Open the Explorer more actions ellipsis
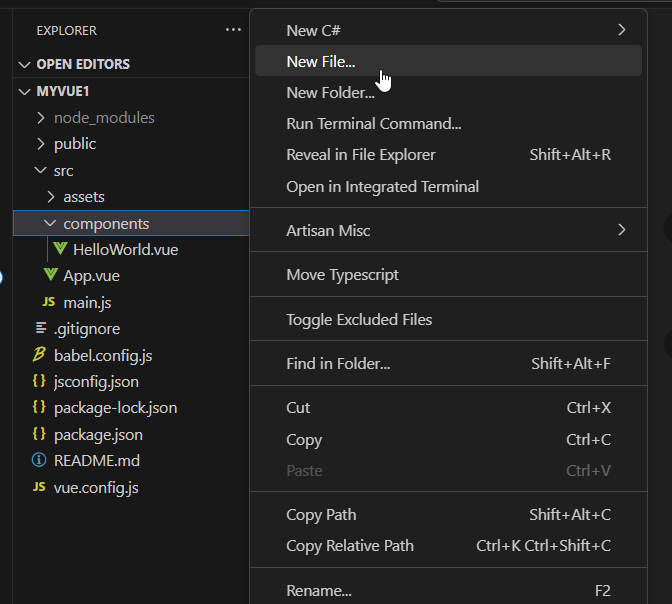Image resolution: width=672 pixels, height=604 pixels. [233, 30]
